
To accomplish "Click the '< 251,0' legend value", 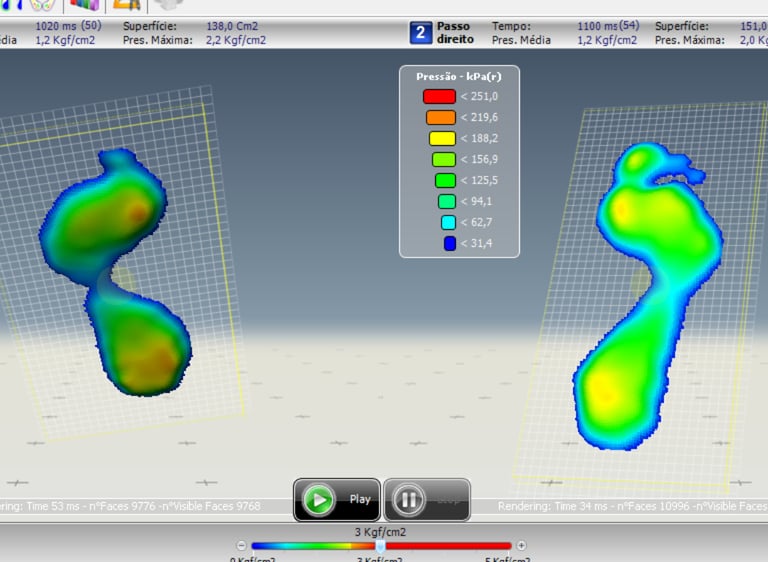I will [479, 97].
